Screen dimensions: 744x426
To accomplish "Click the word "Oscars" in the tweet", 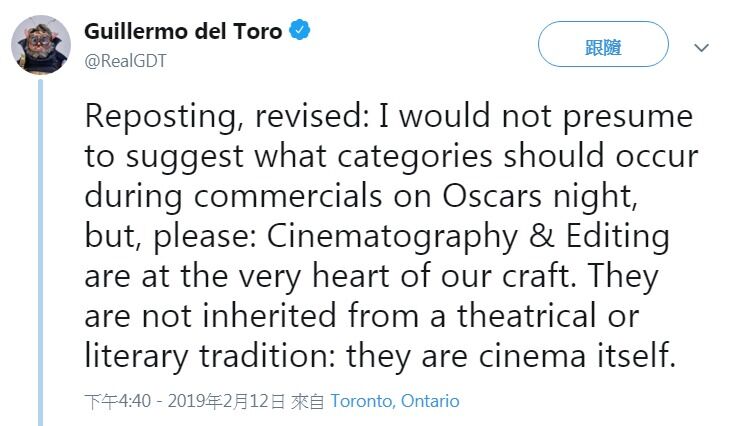I will (x=491, y=195).
